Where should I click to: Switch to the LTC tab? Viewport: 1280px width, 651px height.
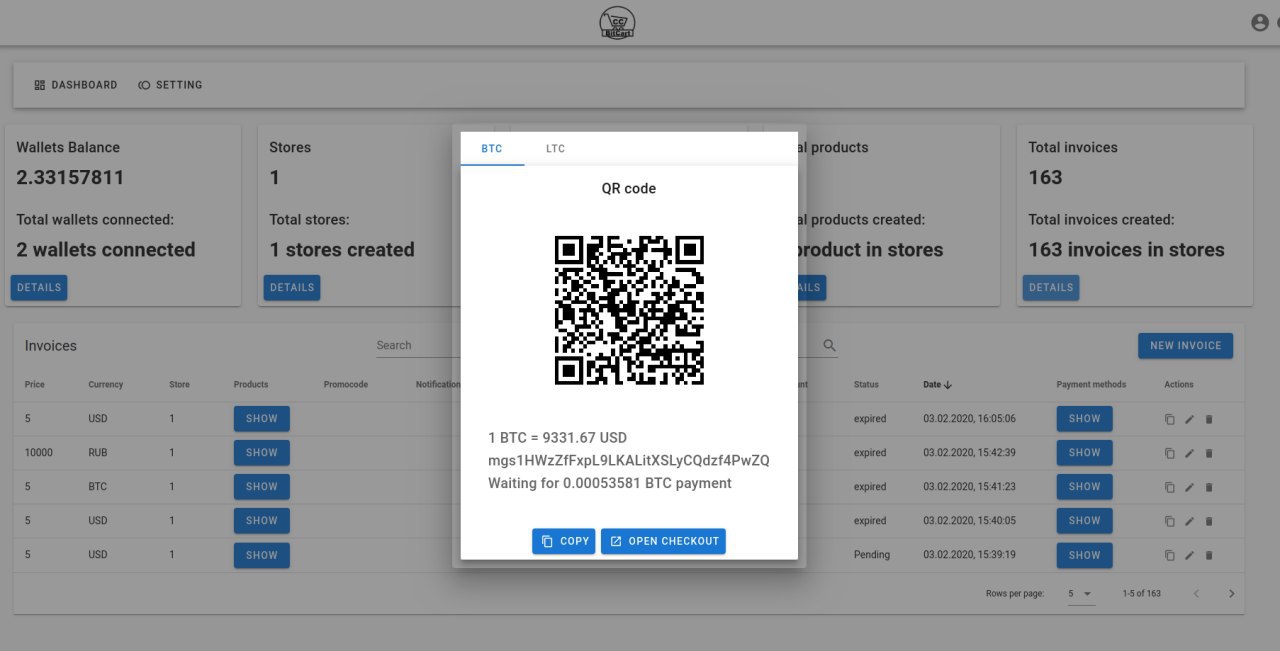pyautogui.click(x=556, y=149)
